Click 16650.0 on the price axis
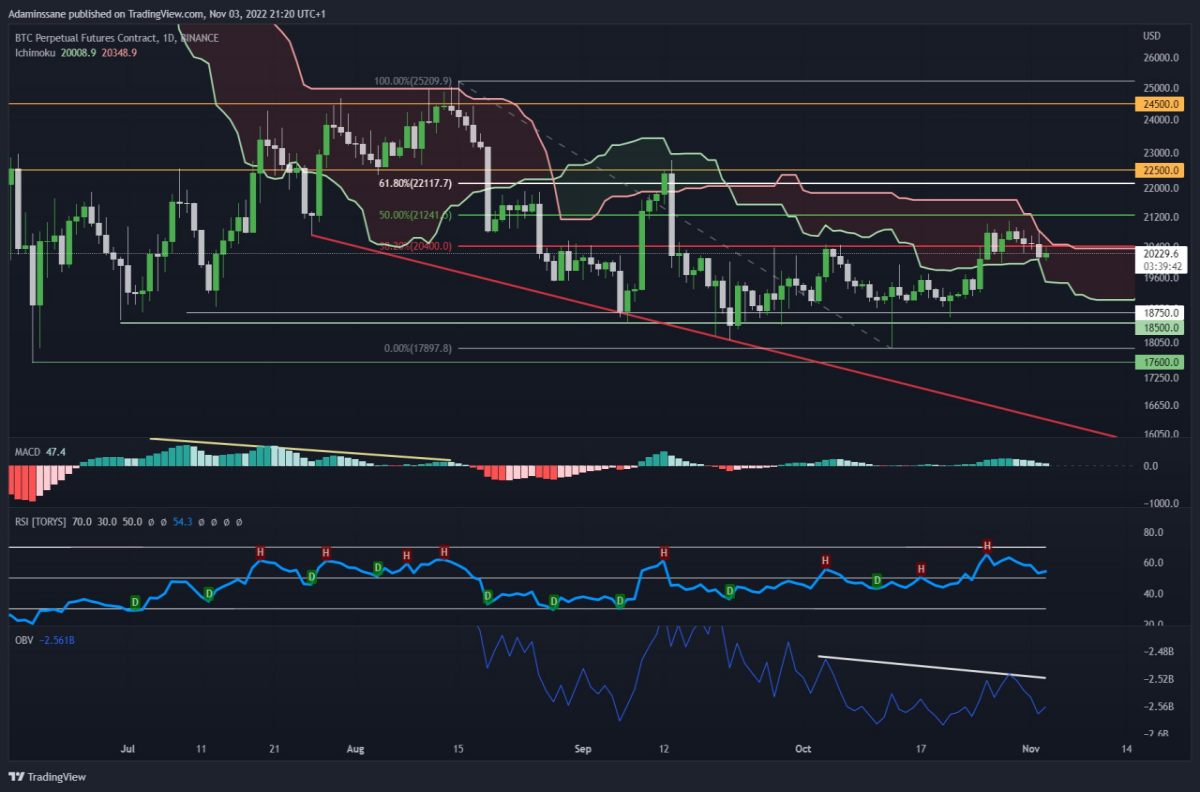The height and width of the screenshot is (792, 1200). (1162, 405)
